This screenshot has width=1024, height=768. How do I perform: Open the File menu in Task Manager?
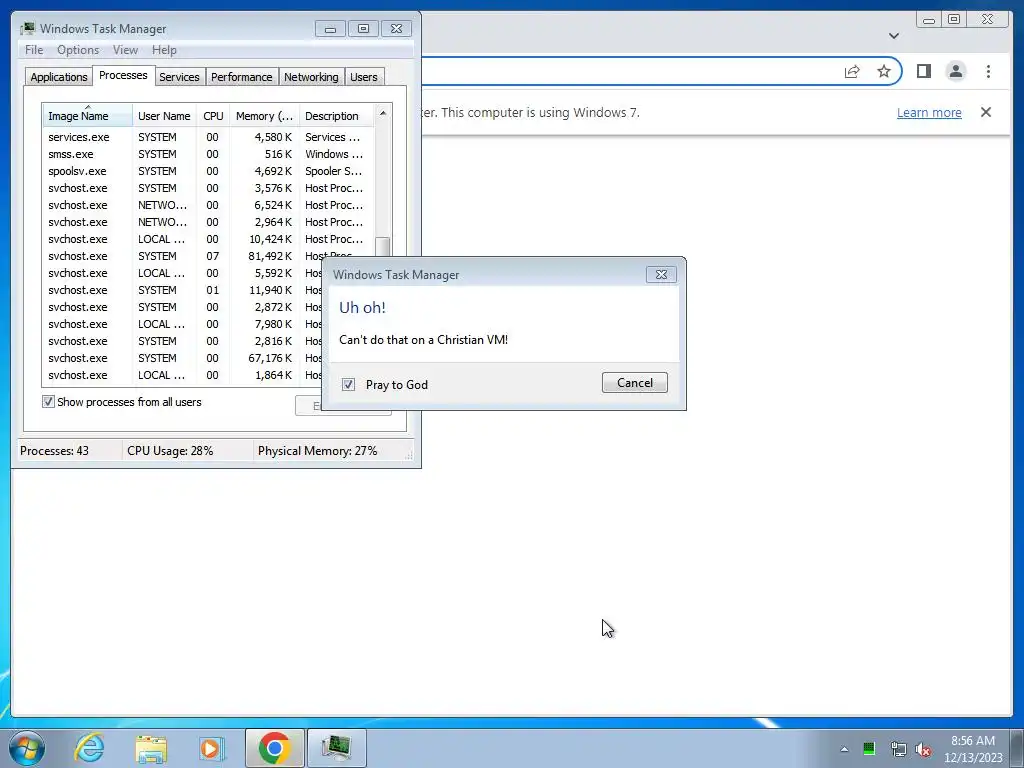point(34,50)
